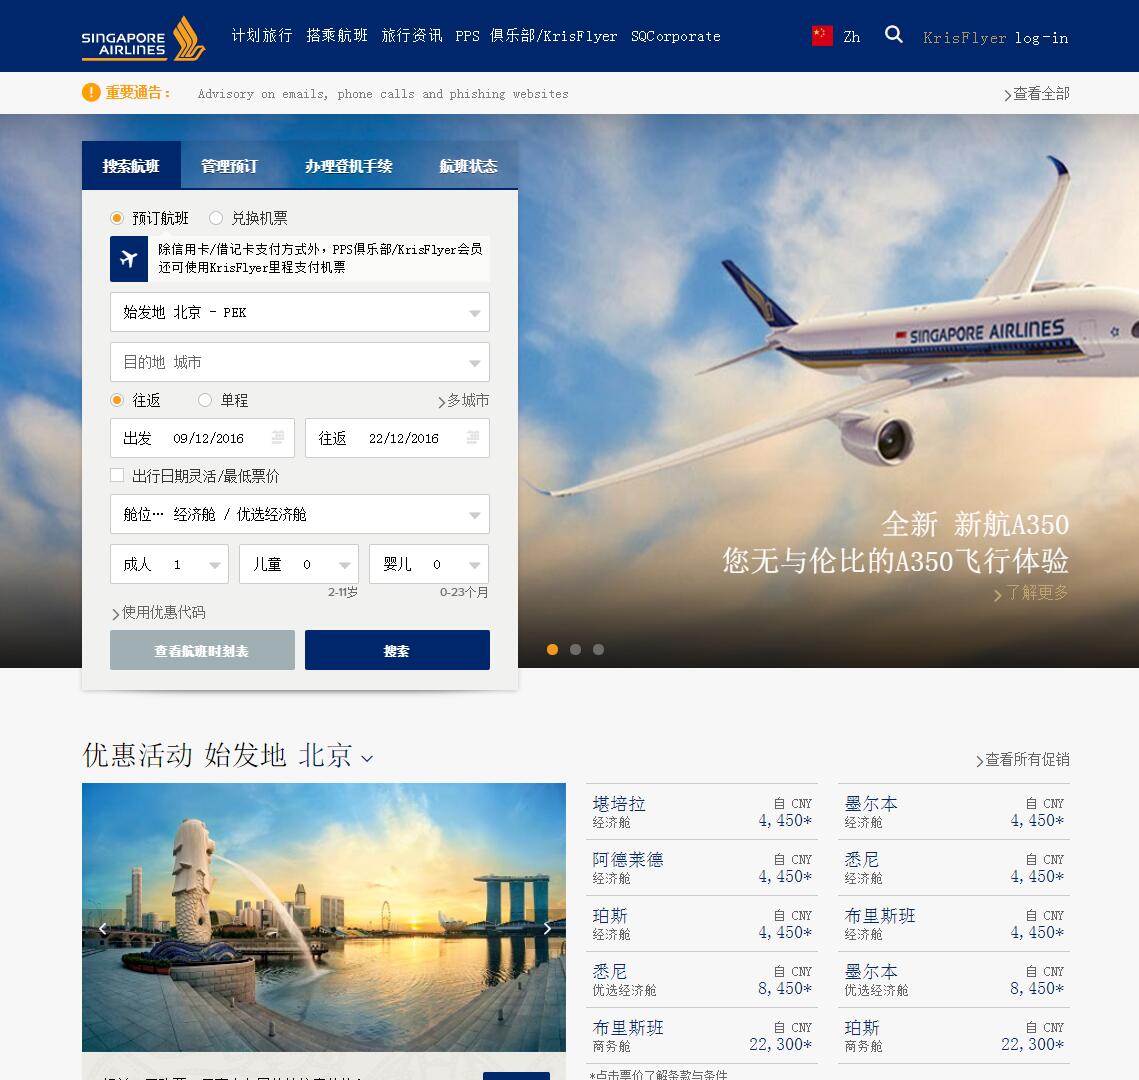This screenshot has width=1139, height=1080.
Task: Click the airplane icon in KrisFlyer notice
Action: point(129,259)
